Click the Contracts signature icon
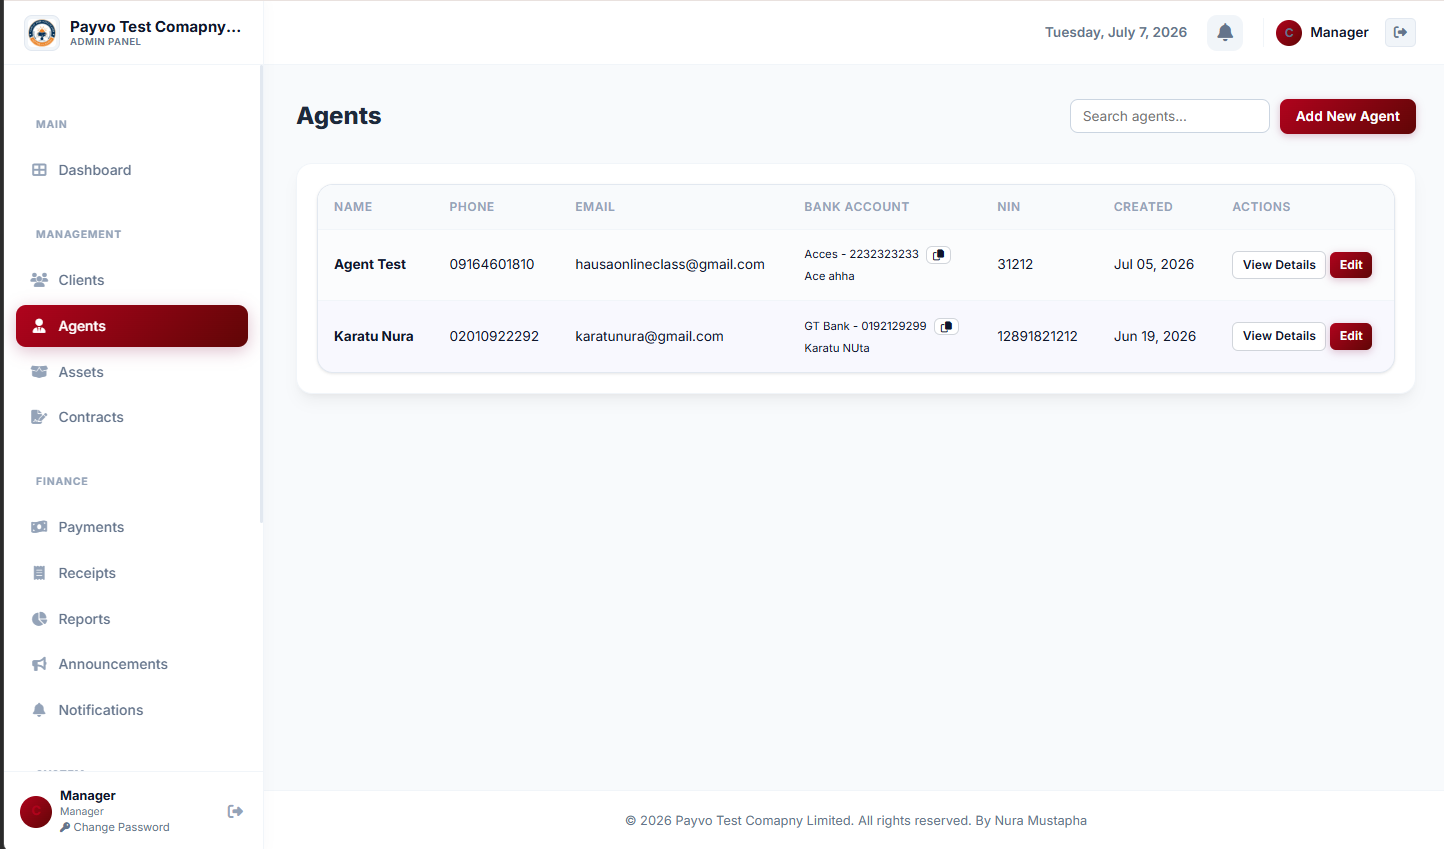The image size is (1444, 849). 39,417
